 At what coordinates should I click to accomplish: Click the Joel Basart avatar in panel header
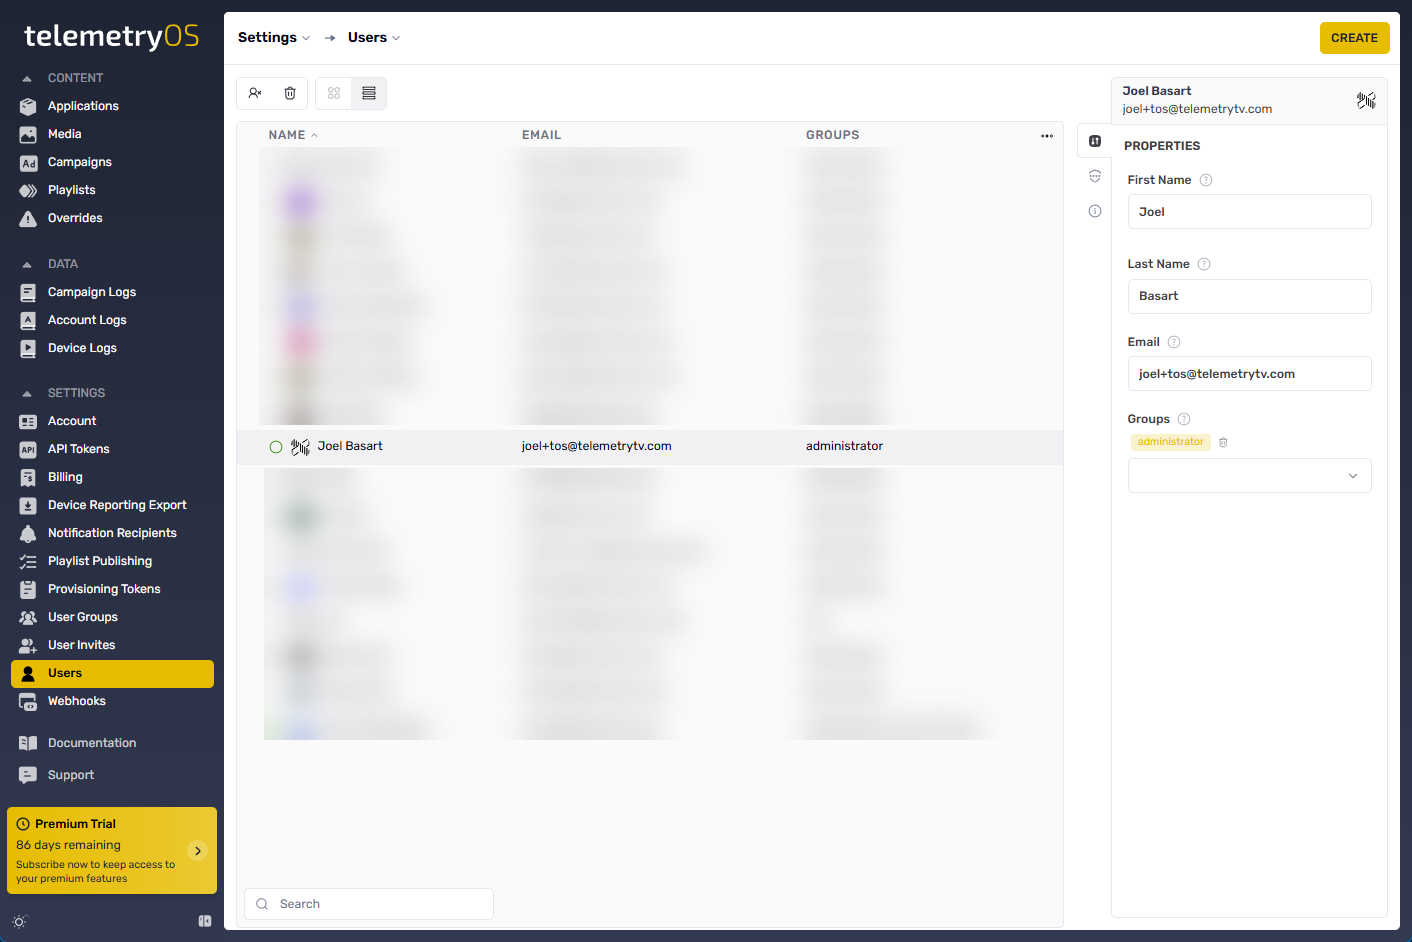(x=1366, y=100)
